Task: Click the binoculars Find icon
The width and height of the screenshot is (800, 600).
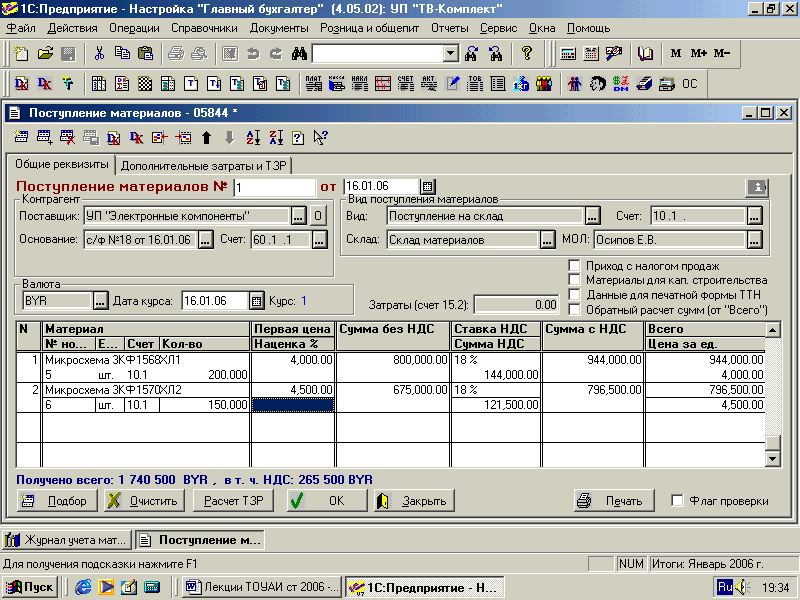Action: click(x=299, y=53)
